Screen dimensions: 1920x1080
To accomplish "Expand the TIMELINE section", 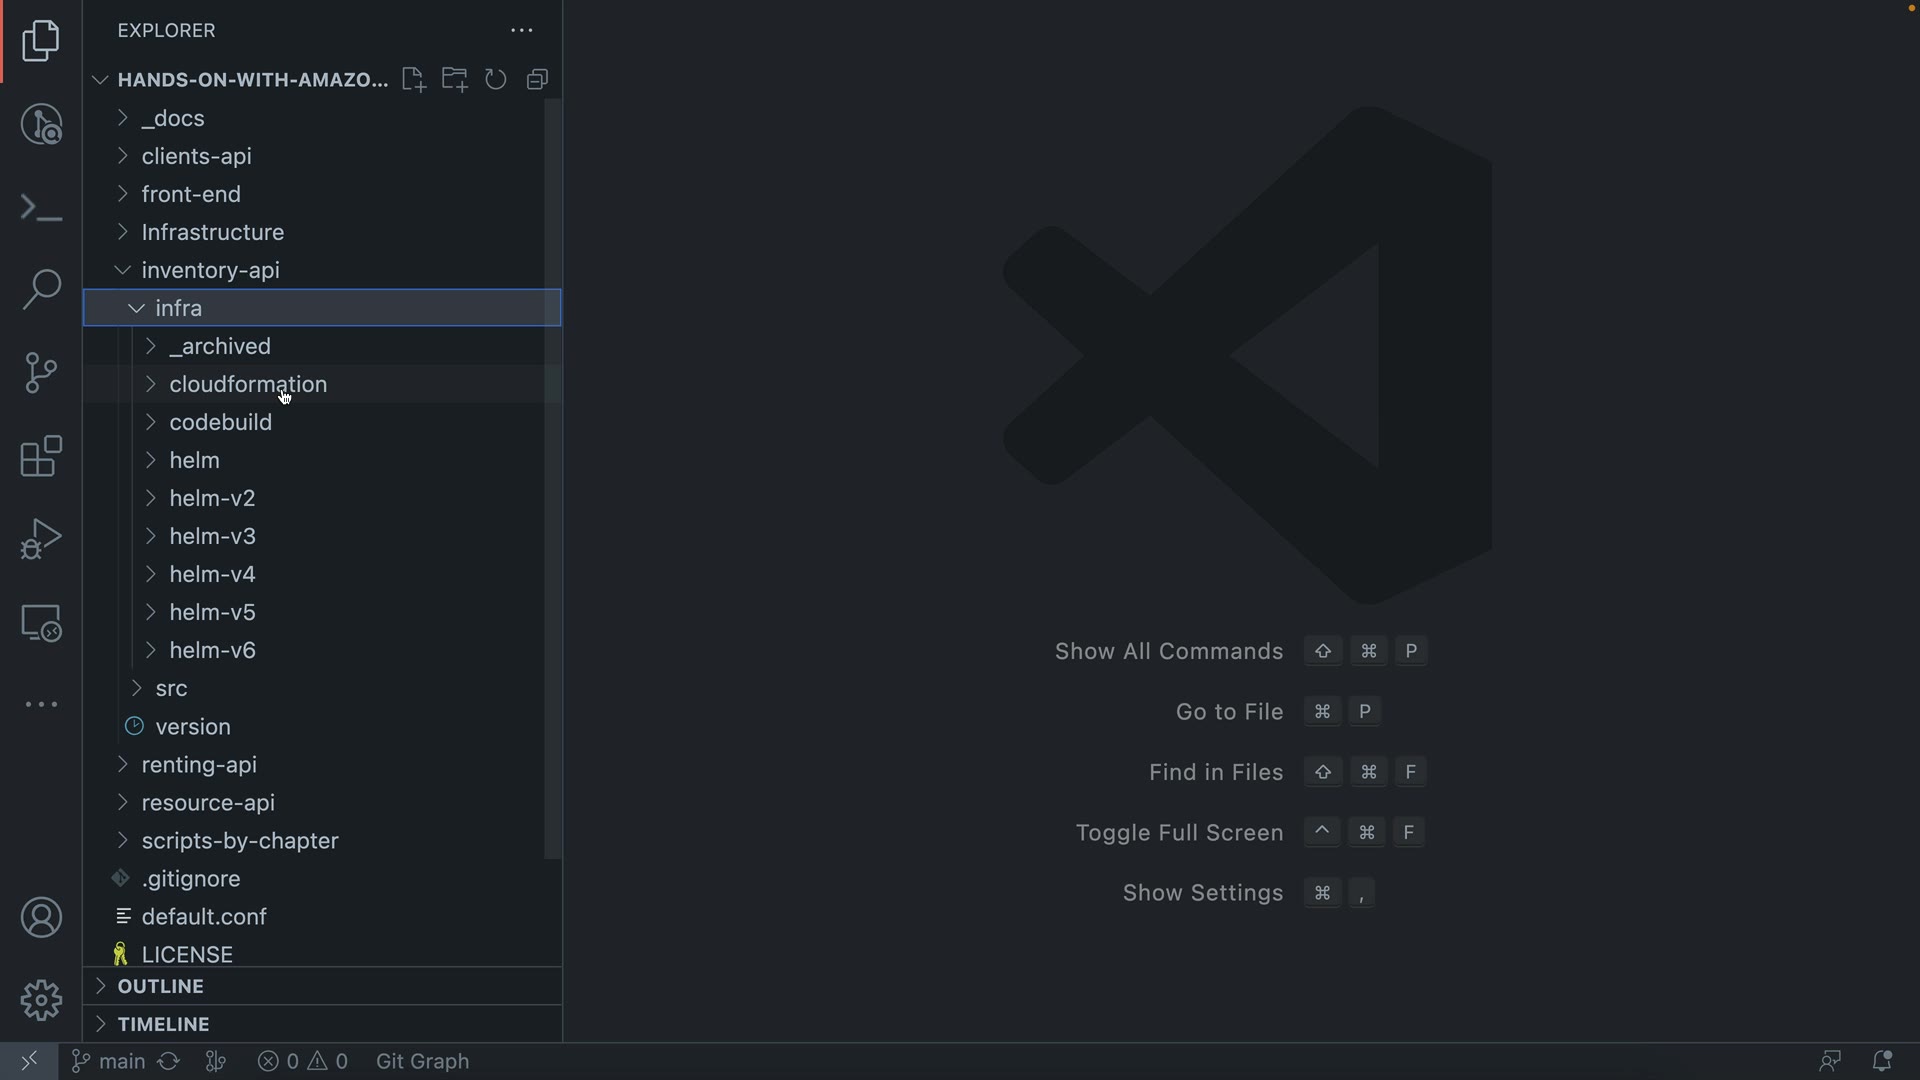I will pos(163,1024).
